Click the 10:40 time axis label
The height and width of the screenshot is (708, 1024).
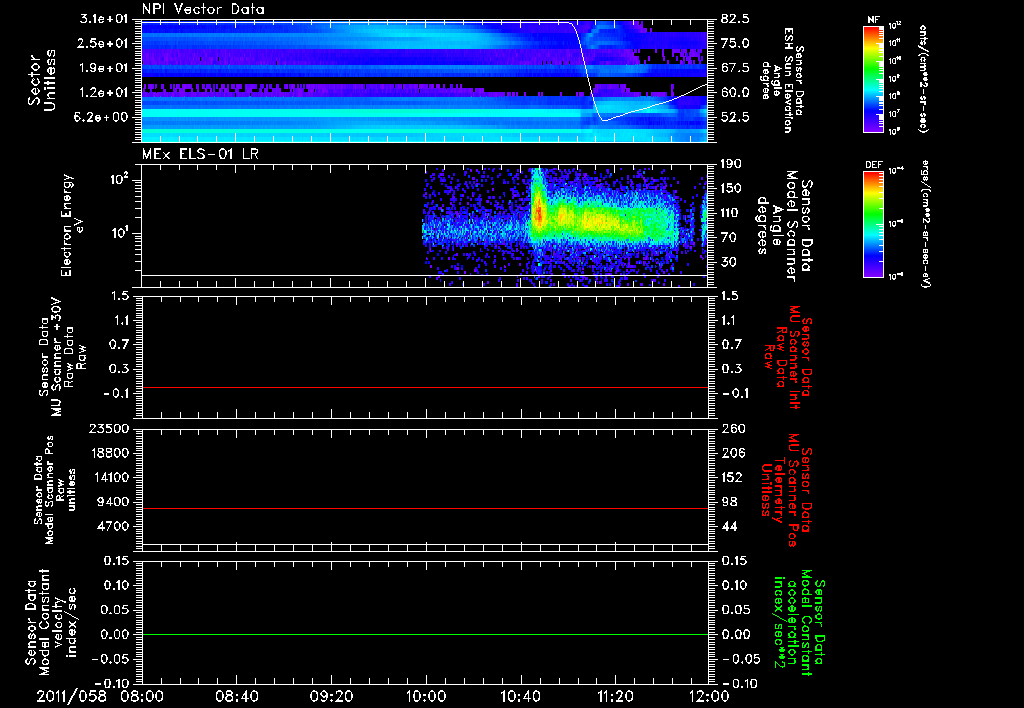(x=520, y=696)
